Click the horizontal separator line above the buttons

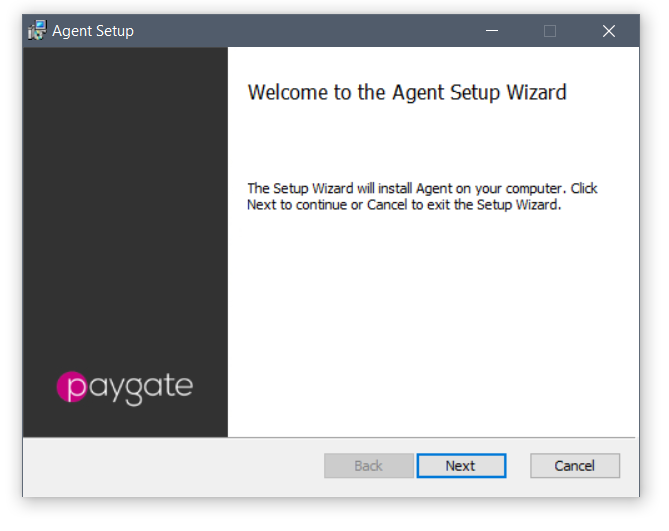click(329, 437)
